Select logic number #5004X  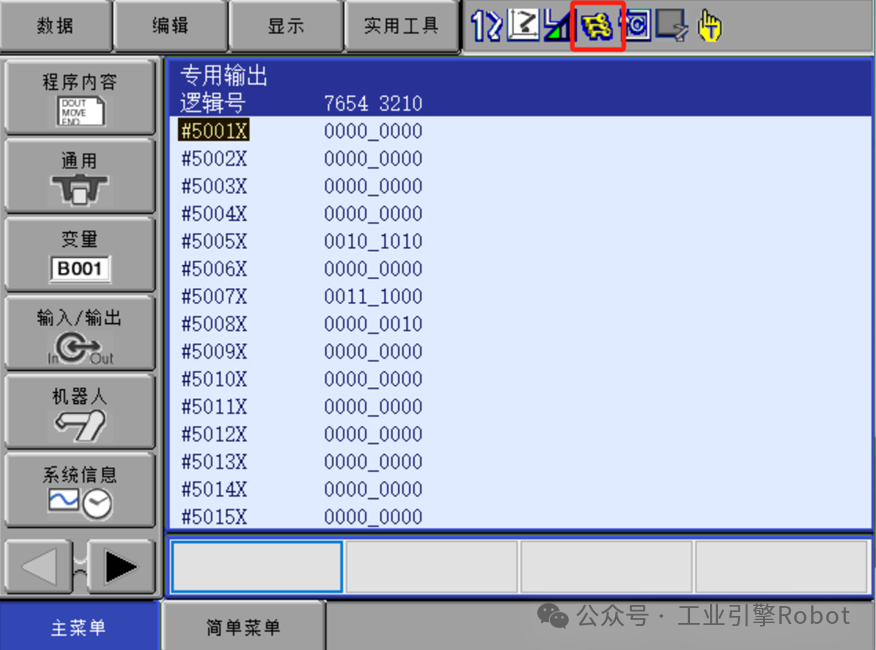point(214,213)
